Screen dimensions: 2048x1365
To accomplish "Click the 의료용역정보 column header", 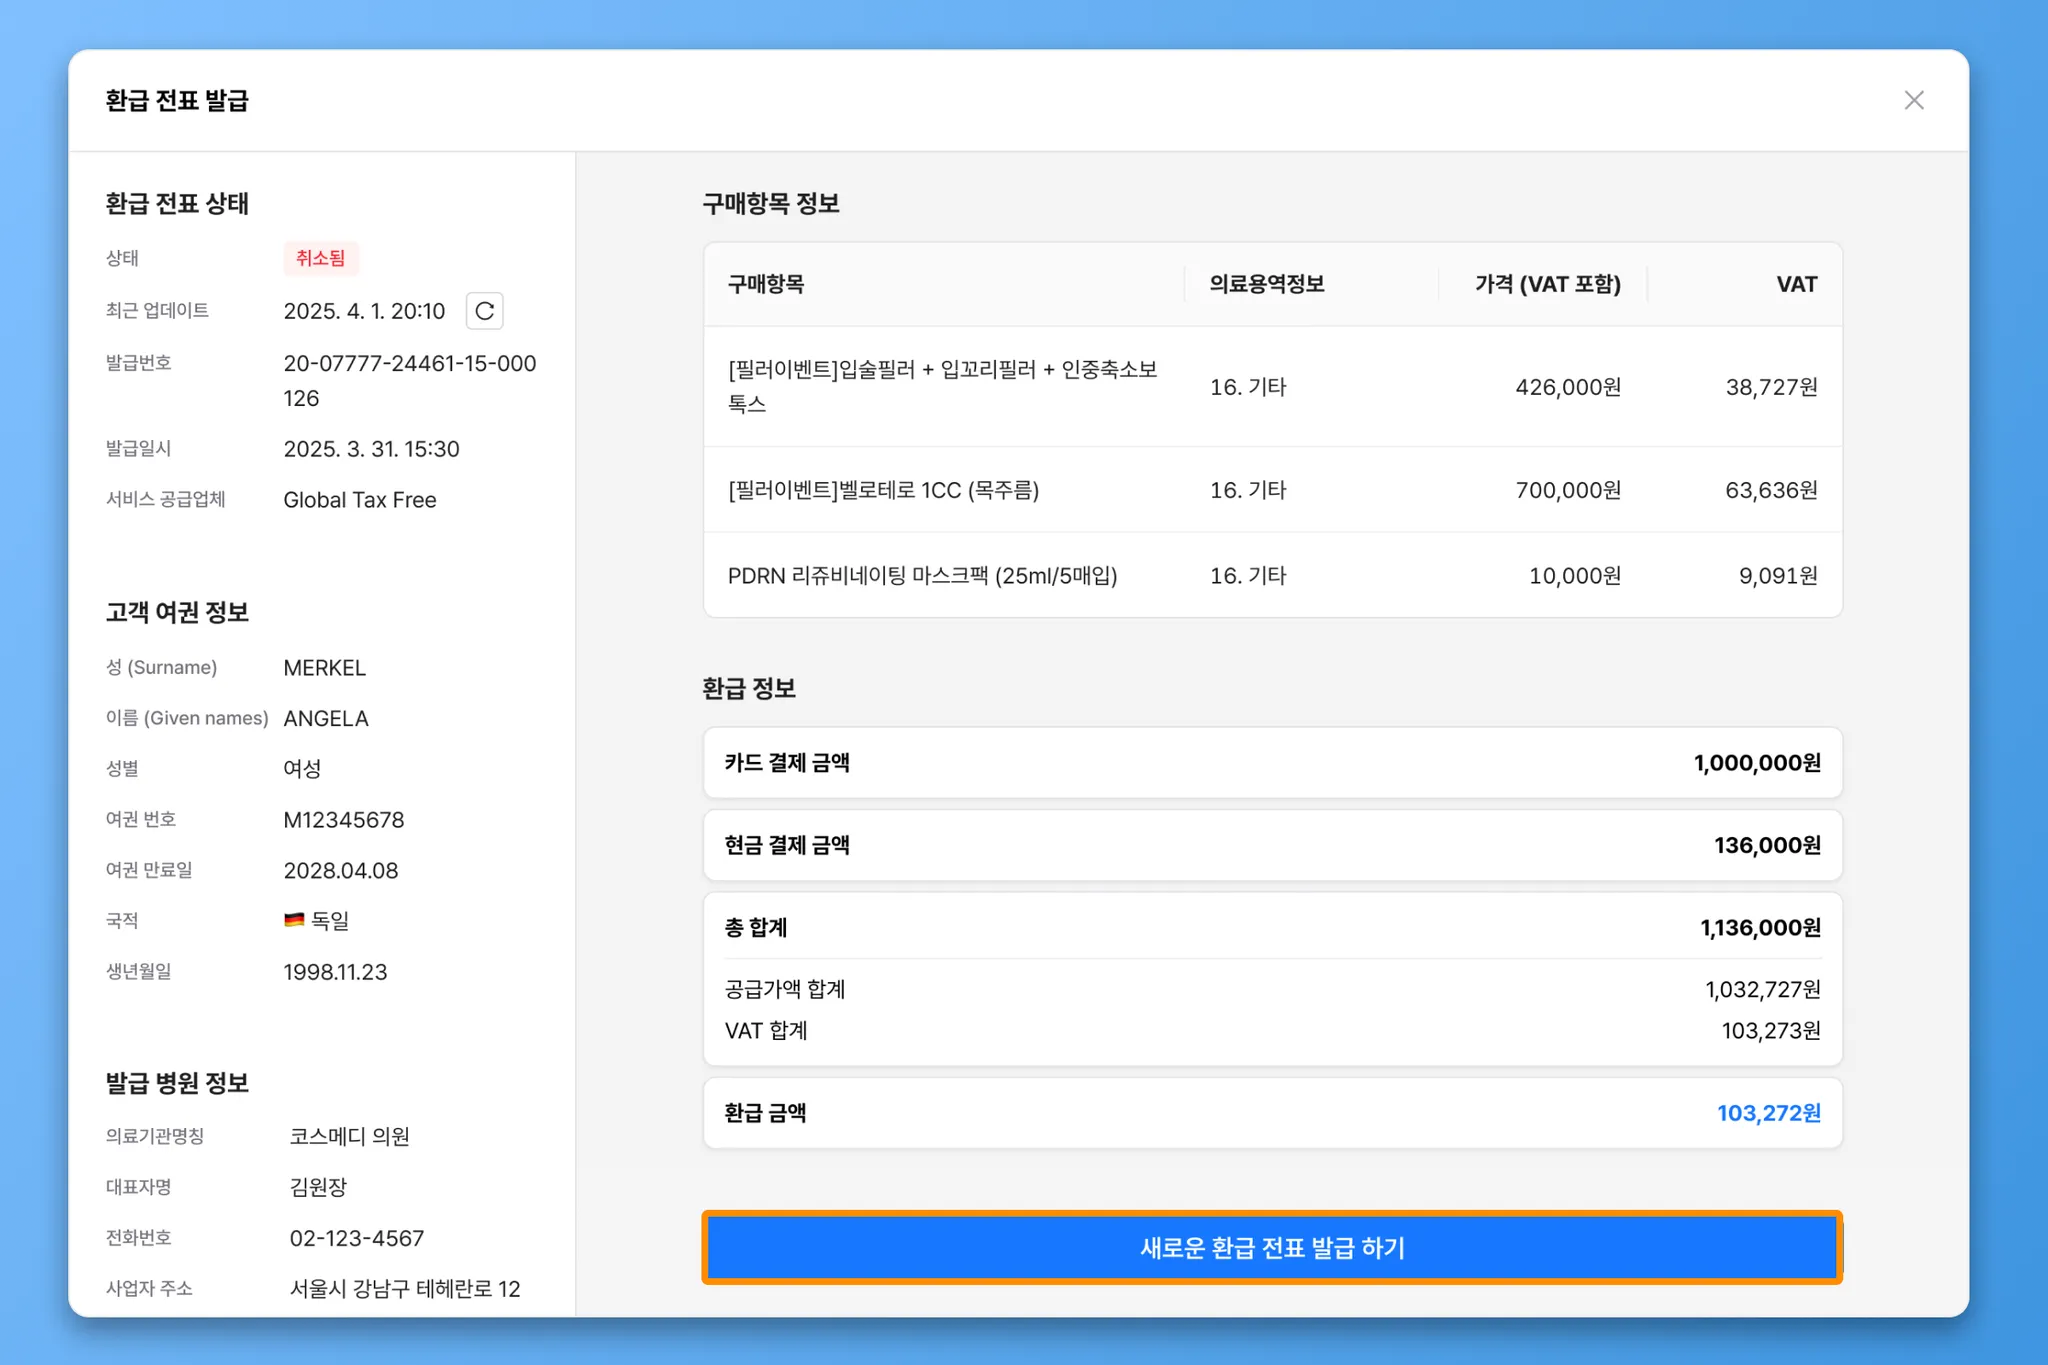I will point(1266,284).
